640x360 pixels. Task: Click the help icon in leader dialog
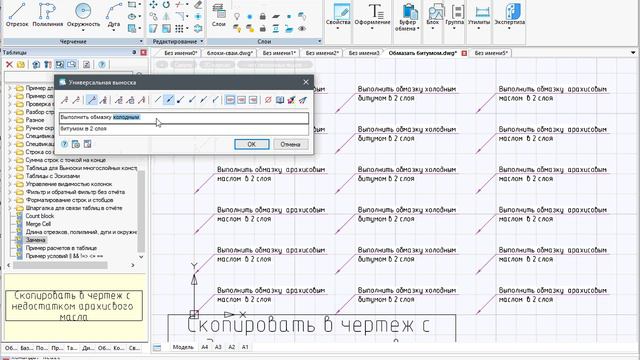pos(64,144)
